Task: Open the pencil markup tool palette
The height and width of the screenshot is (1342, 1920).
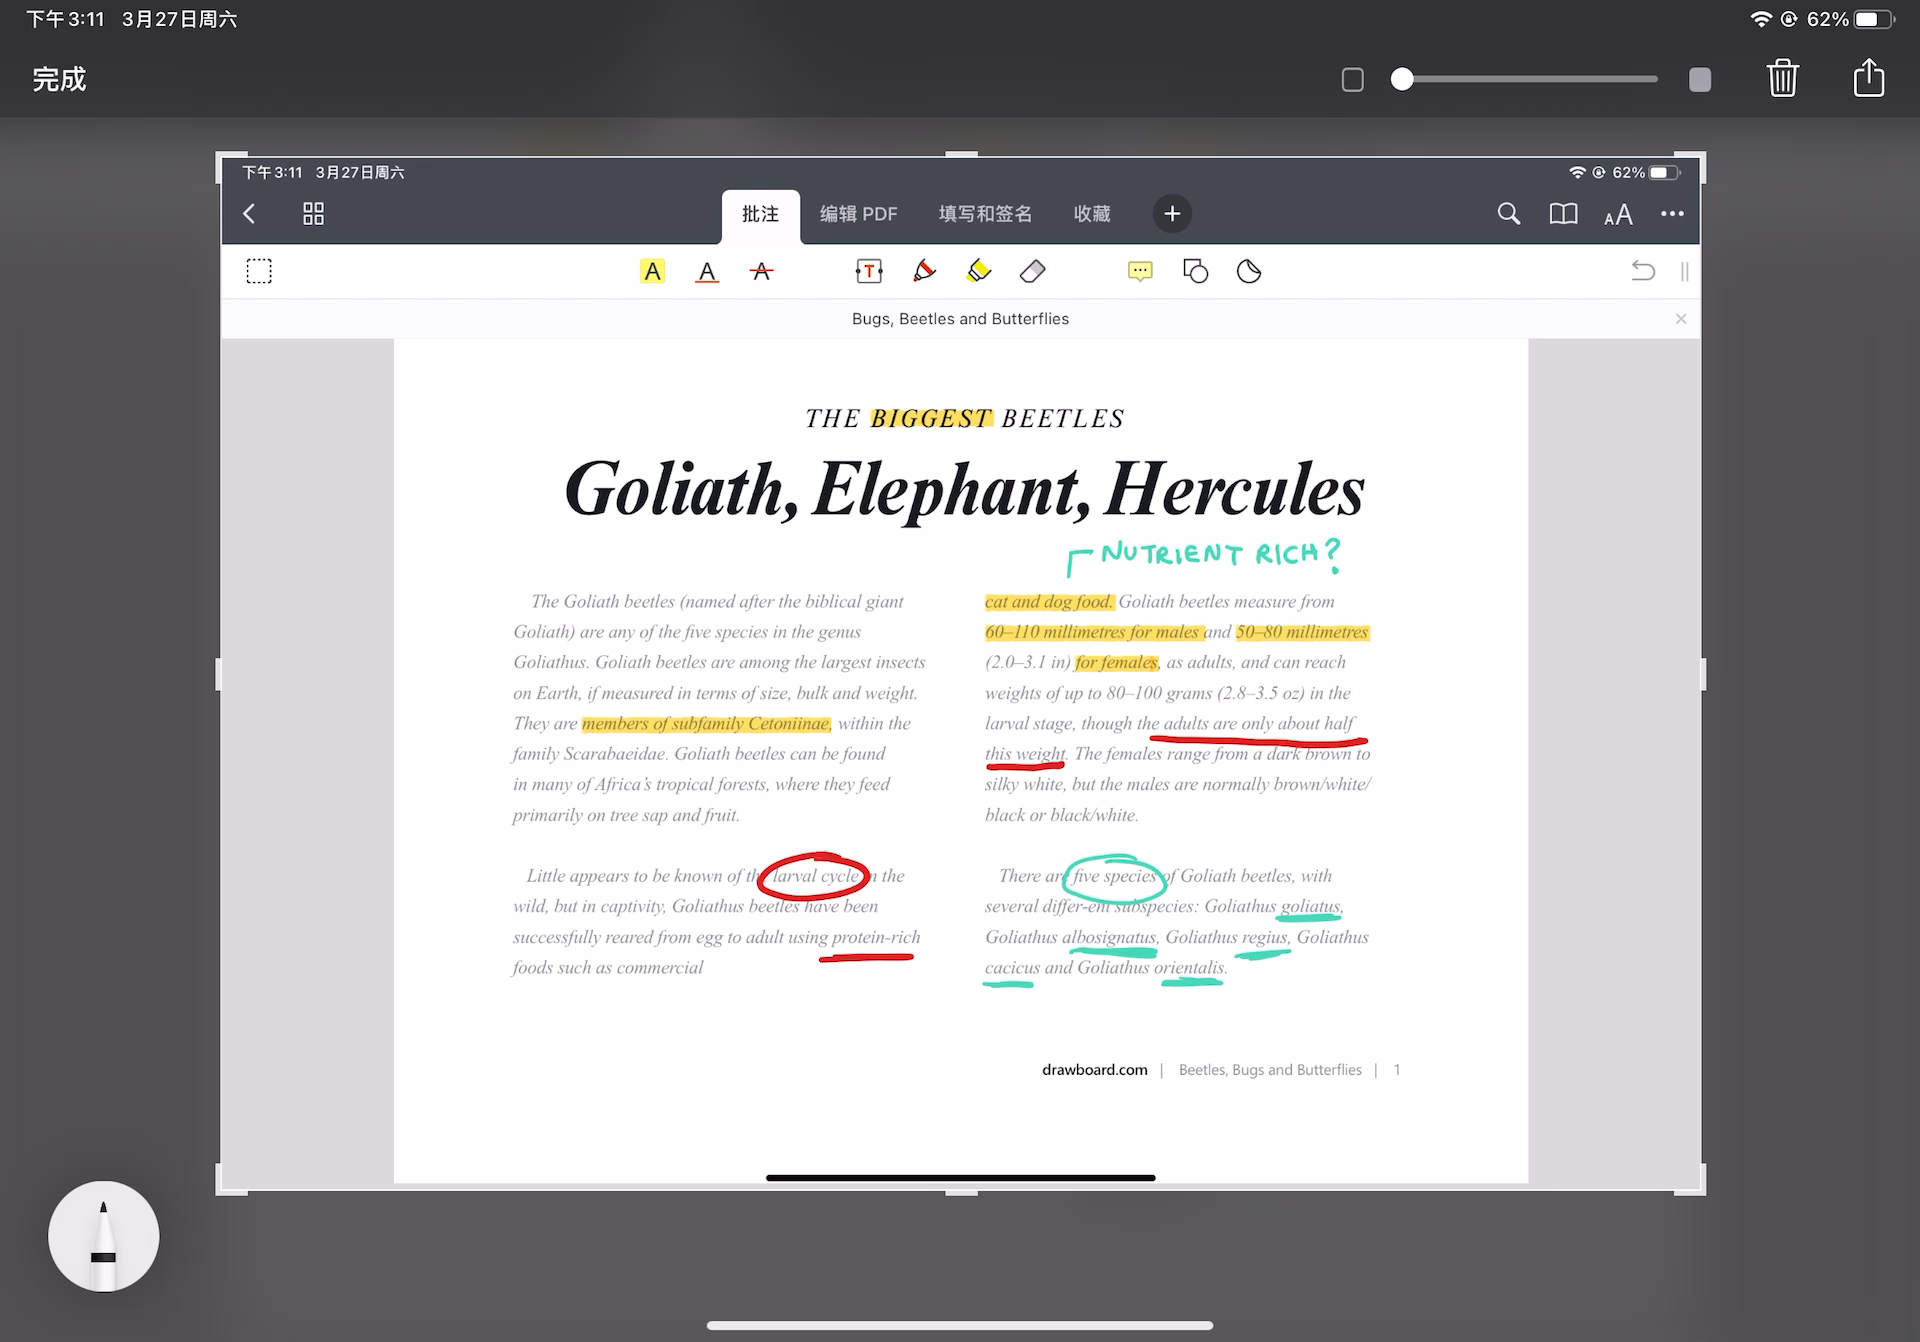Action: coord(103,1236)
